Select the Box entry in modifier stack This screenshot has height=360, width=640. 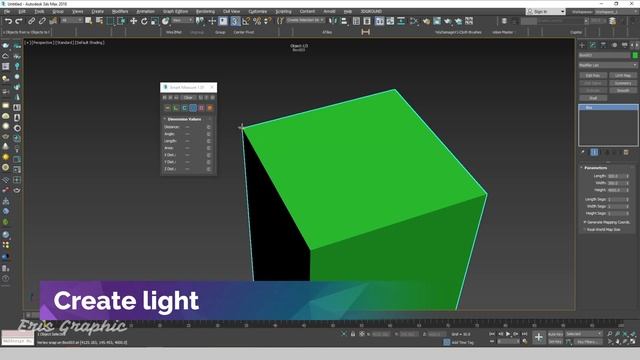click(608, 107)
